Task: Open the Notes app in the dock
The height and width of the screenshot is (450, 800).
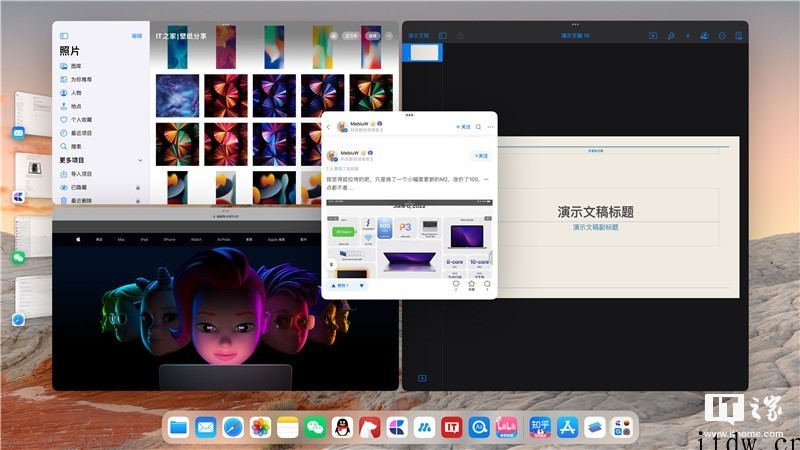Action: [x=288, y=428]
